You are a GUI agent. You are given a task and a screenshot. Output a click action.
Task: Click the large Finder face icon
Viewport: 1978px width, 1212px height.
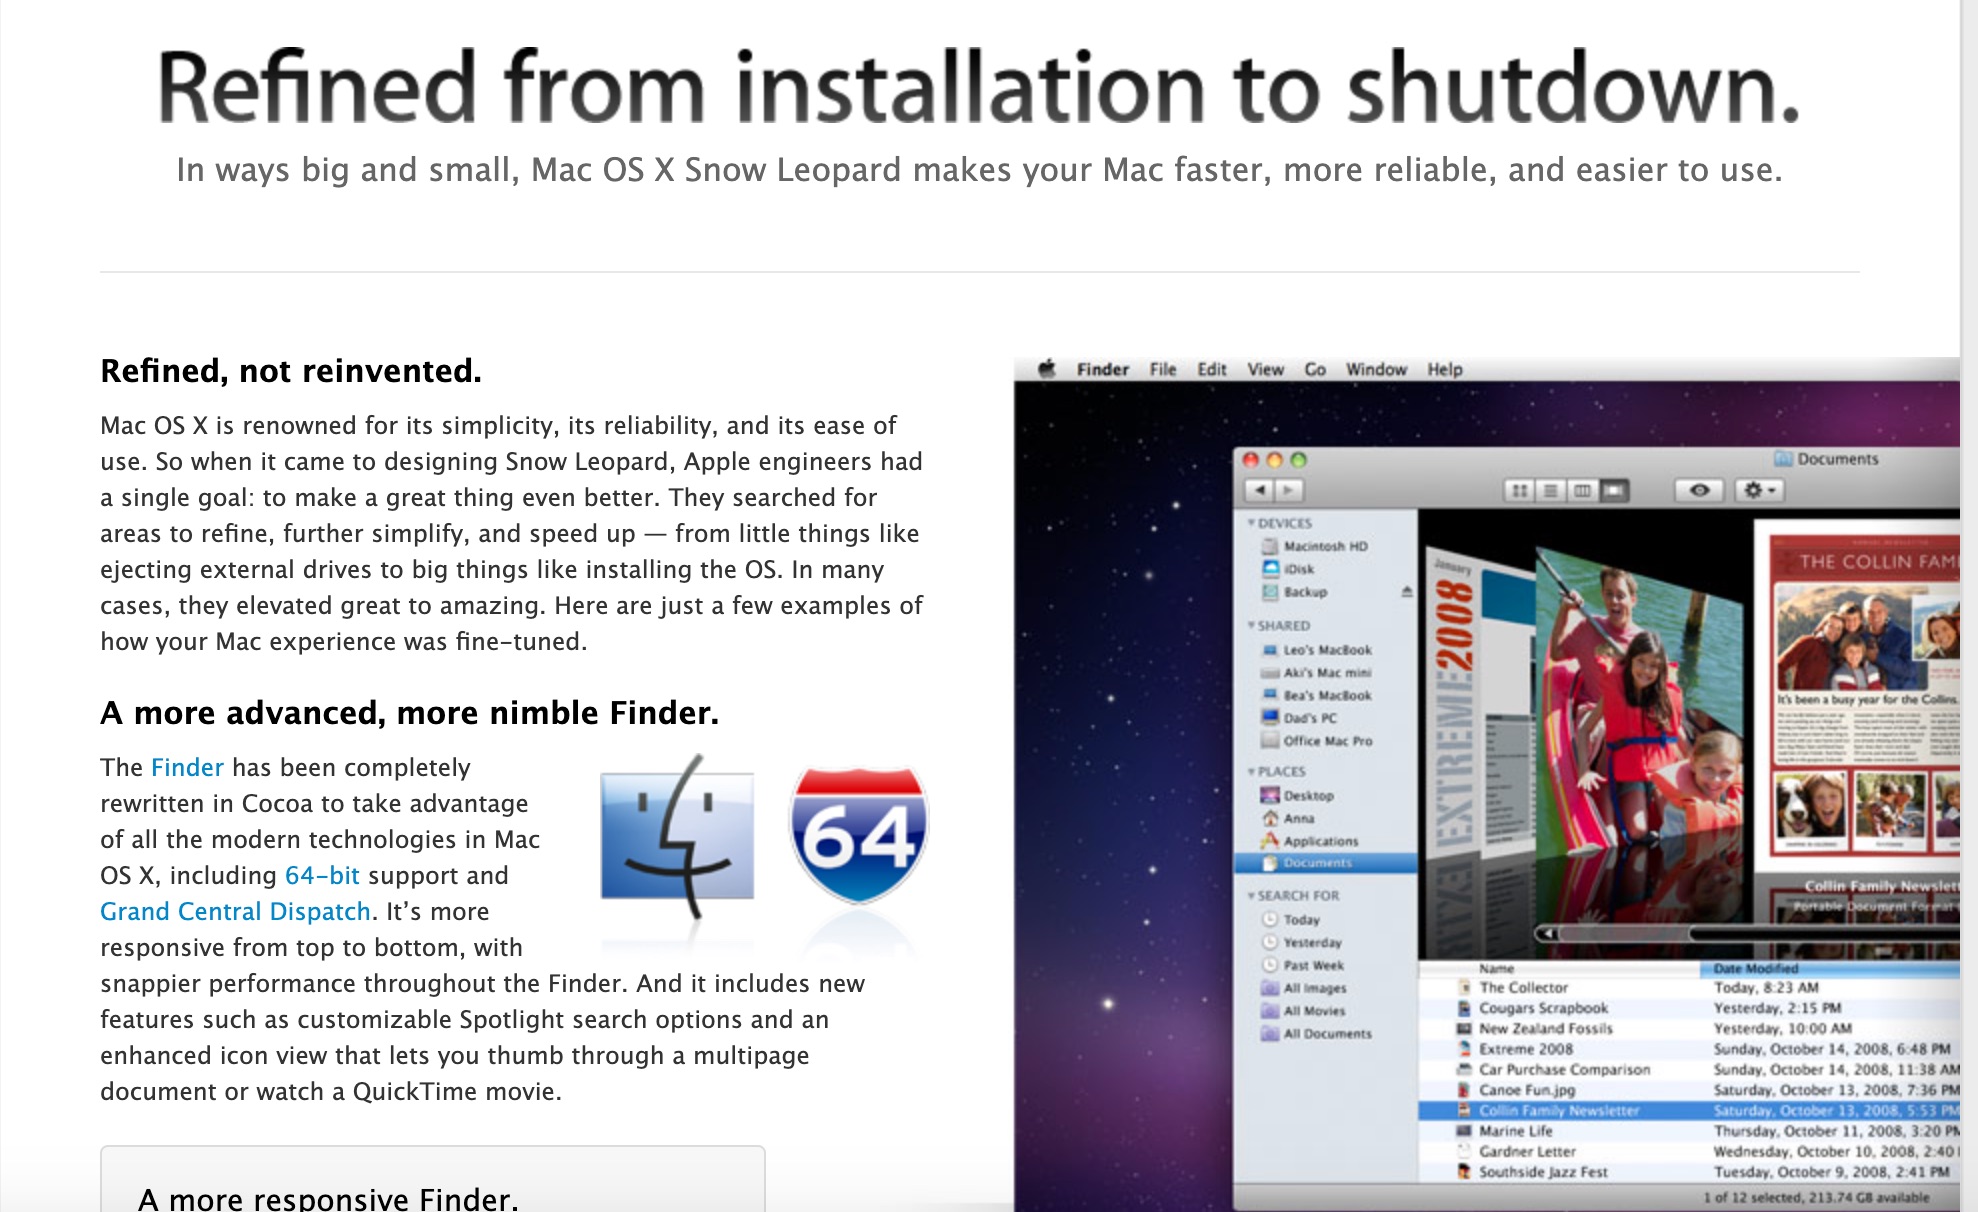point(677,836)
